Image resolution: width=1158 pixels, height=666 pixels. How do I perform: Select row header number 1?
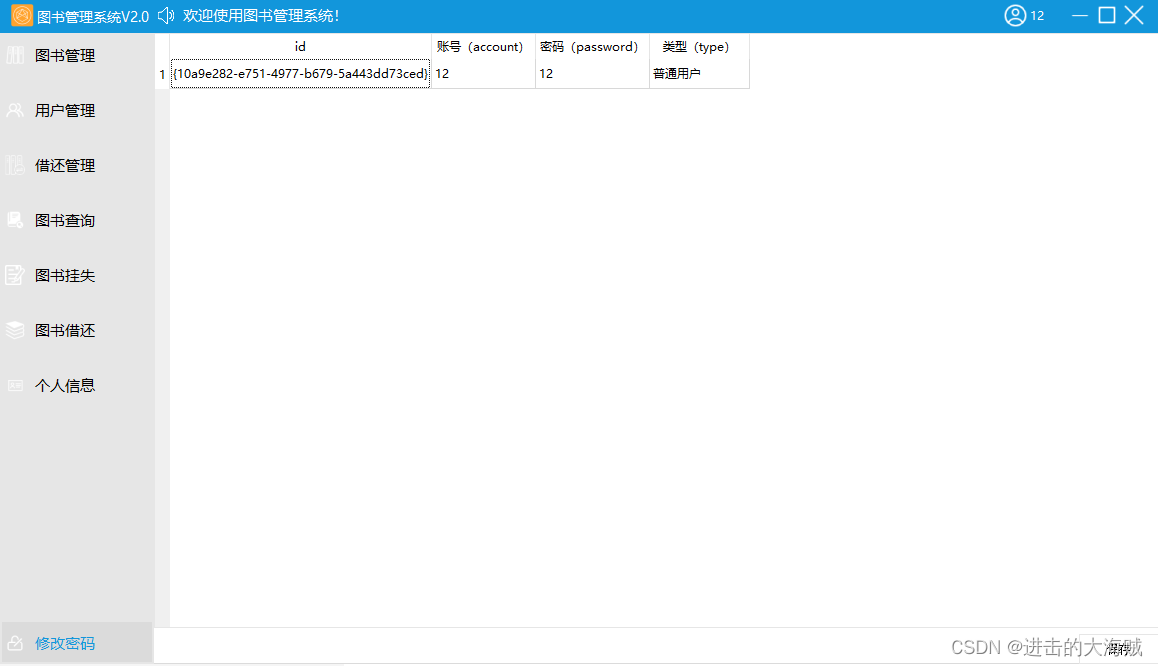pyautogui.click(x=162, y=74)
